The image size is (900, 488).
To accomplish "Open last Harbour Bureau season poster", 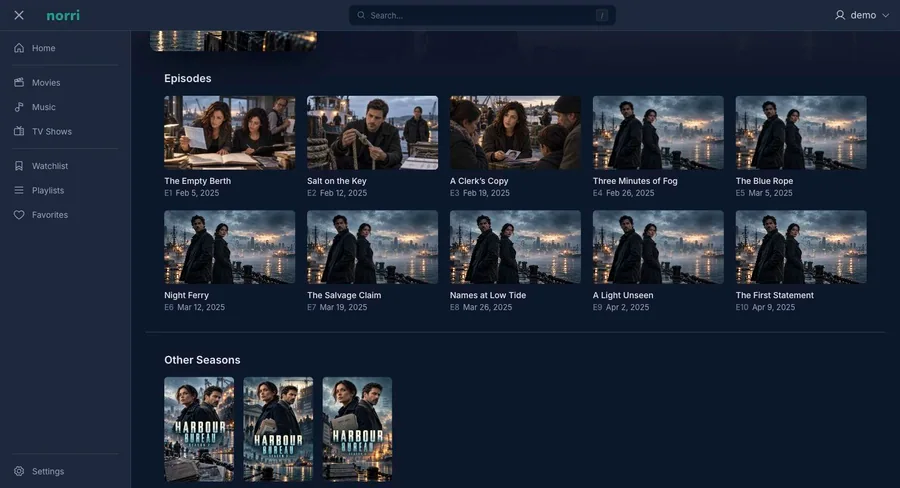I will click(x=358, y=429).
